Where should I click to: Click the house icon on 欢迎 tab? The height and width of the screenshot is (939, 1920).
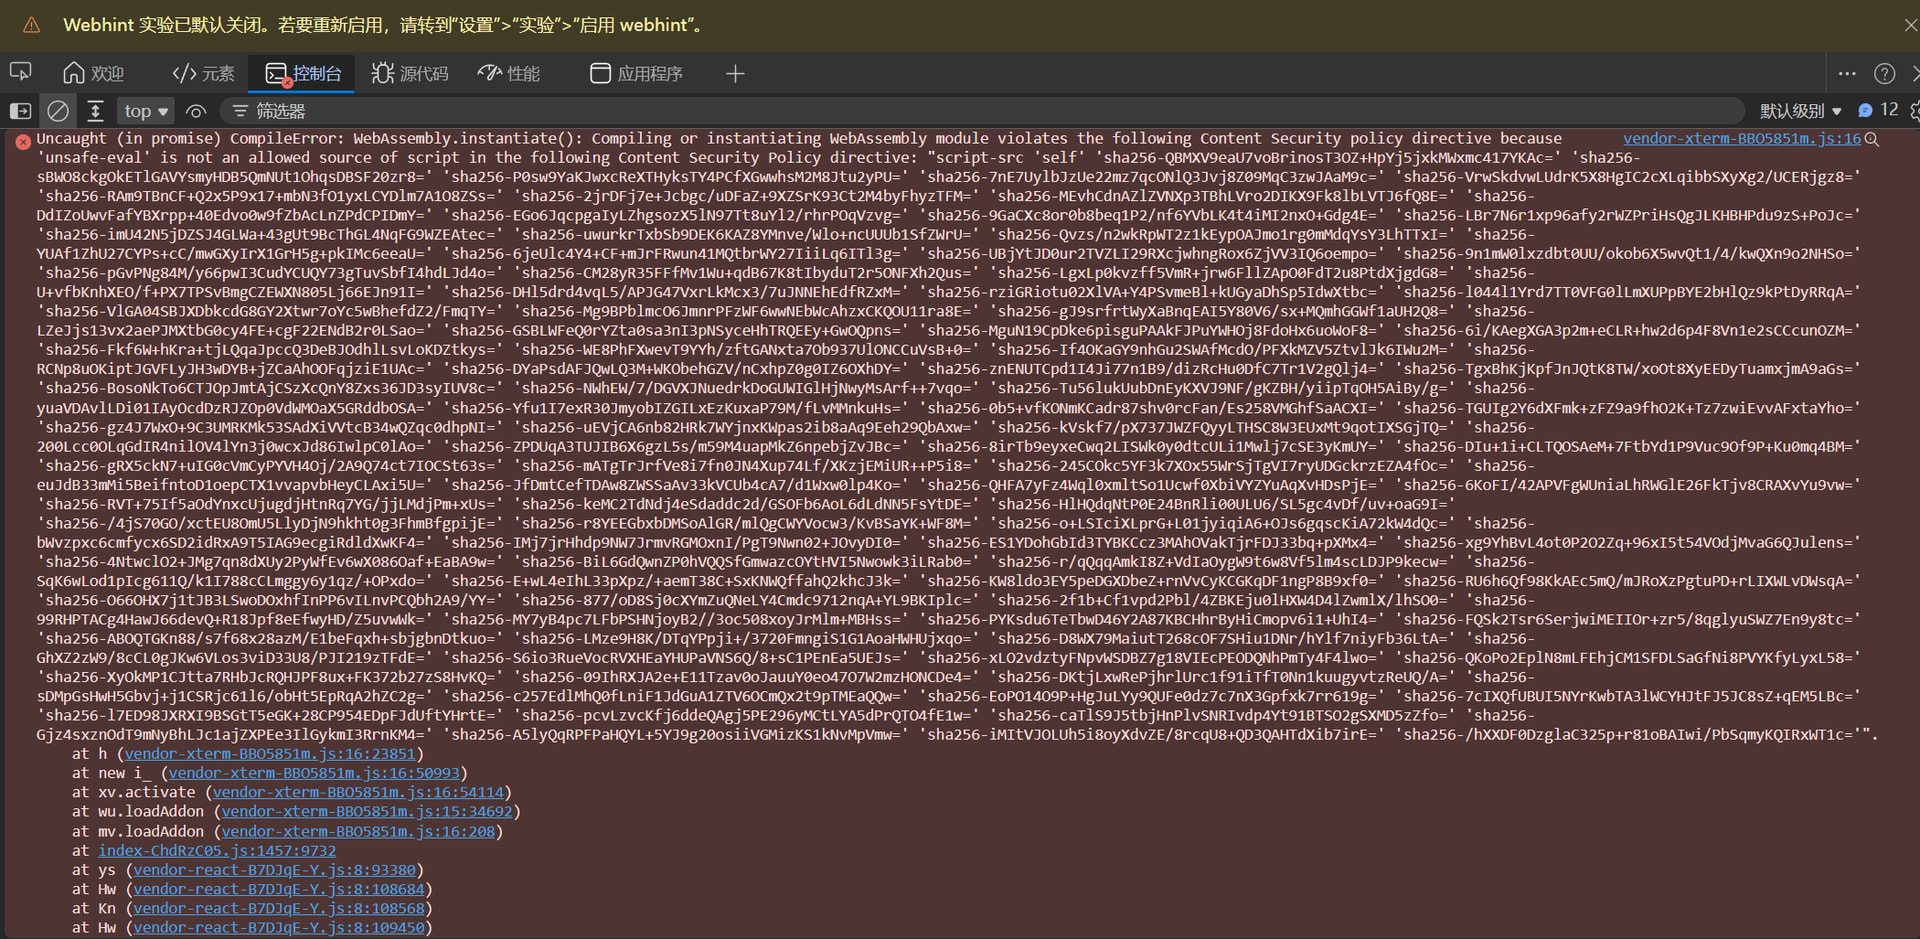(x=73, y=73)
